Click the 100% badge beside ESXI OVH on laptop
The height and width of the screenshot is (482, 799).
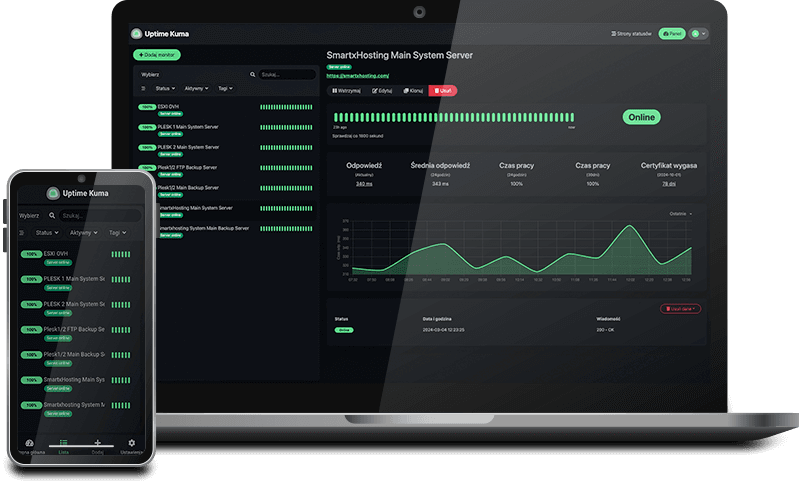click(x=147, y=107)
